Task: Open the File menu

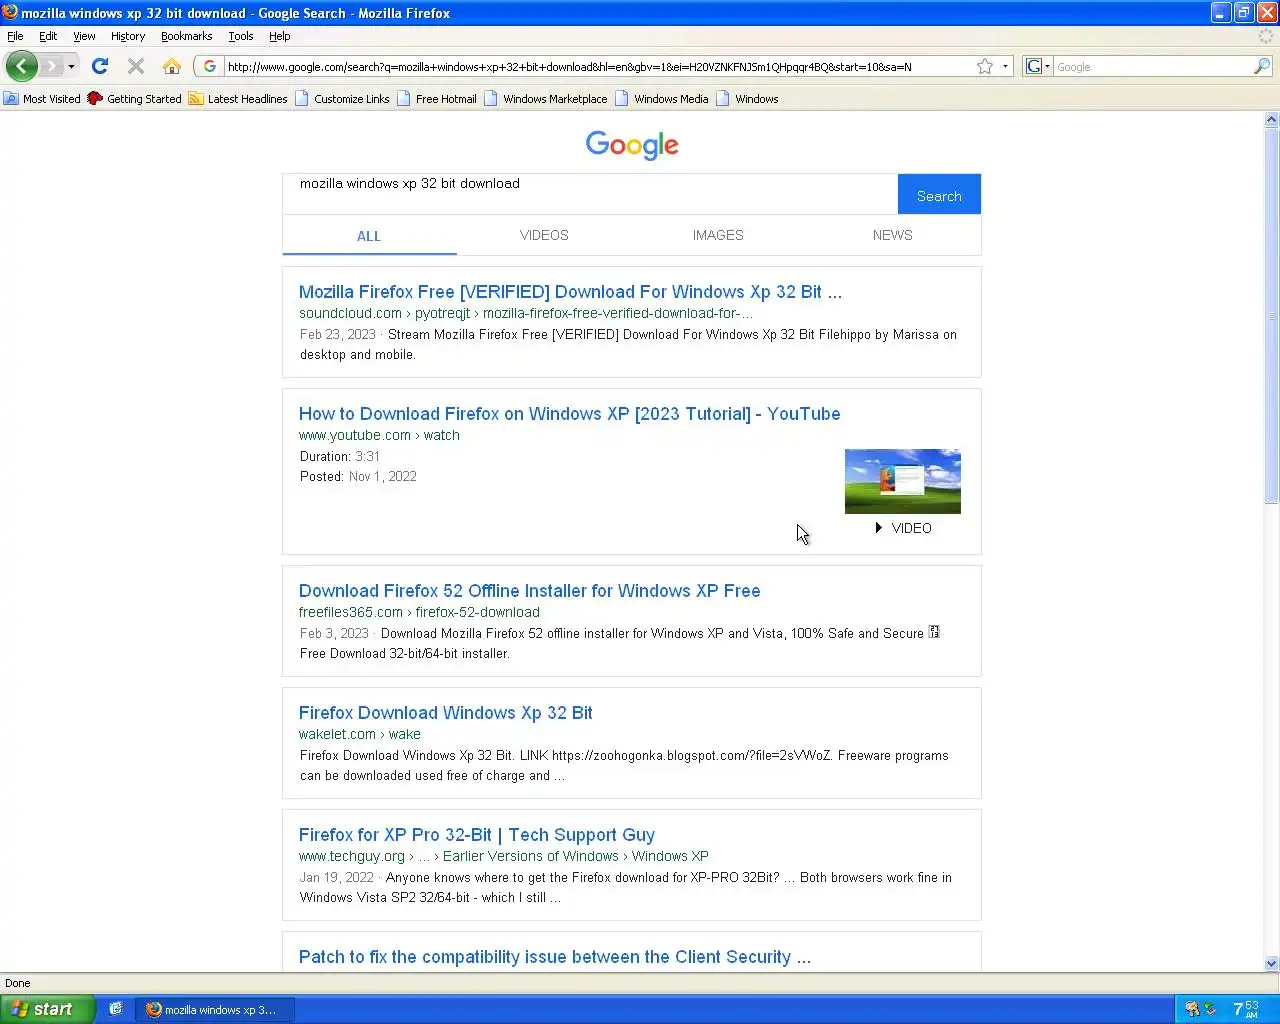Action: [15, 36]
